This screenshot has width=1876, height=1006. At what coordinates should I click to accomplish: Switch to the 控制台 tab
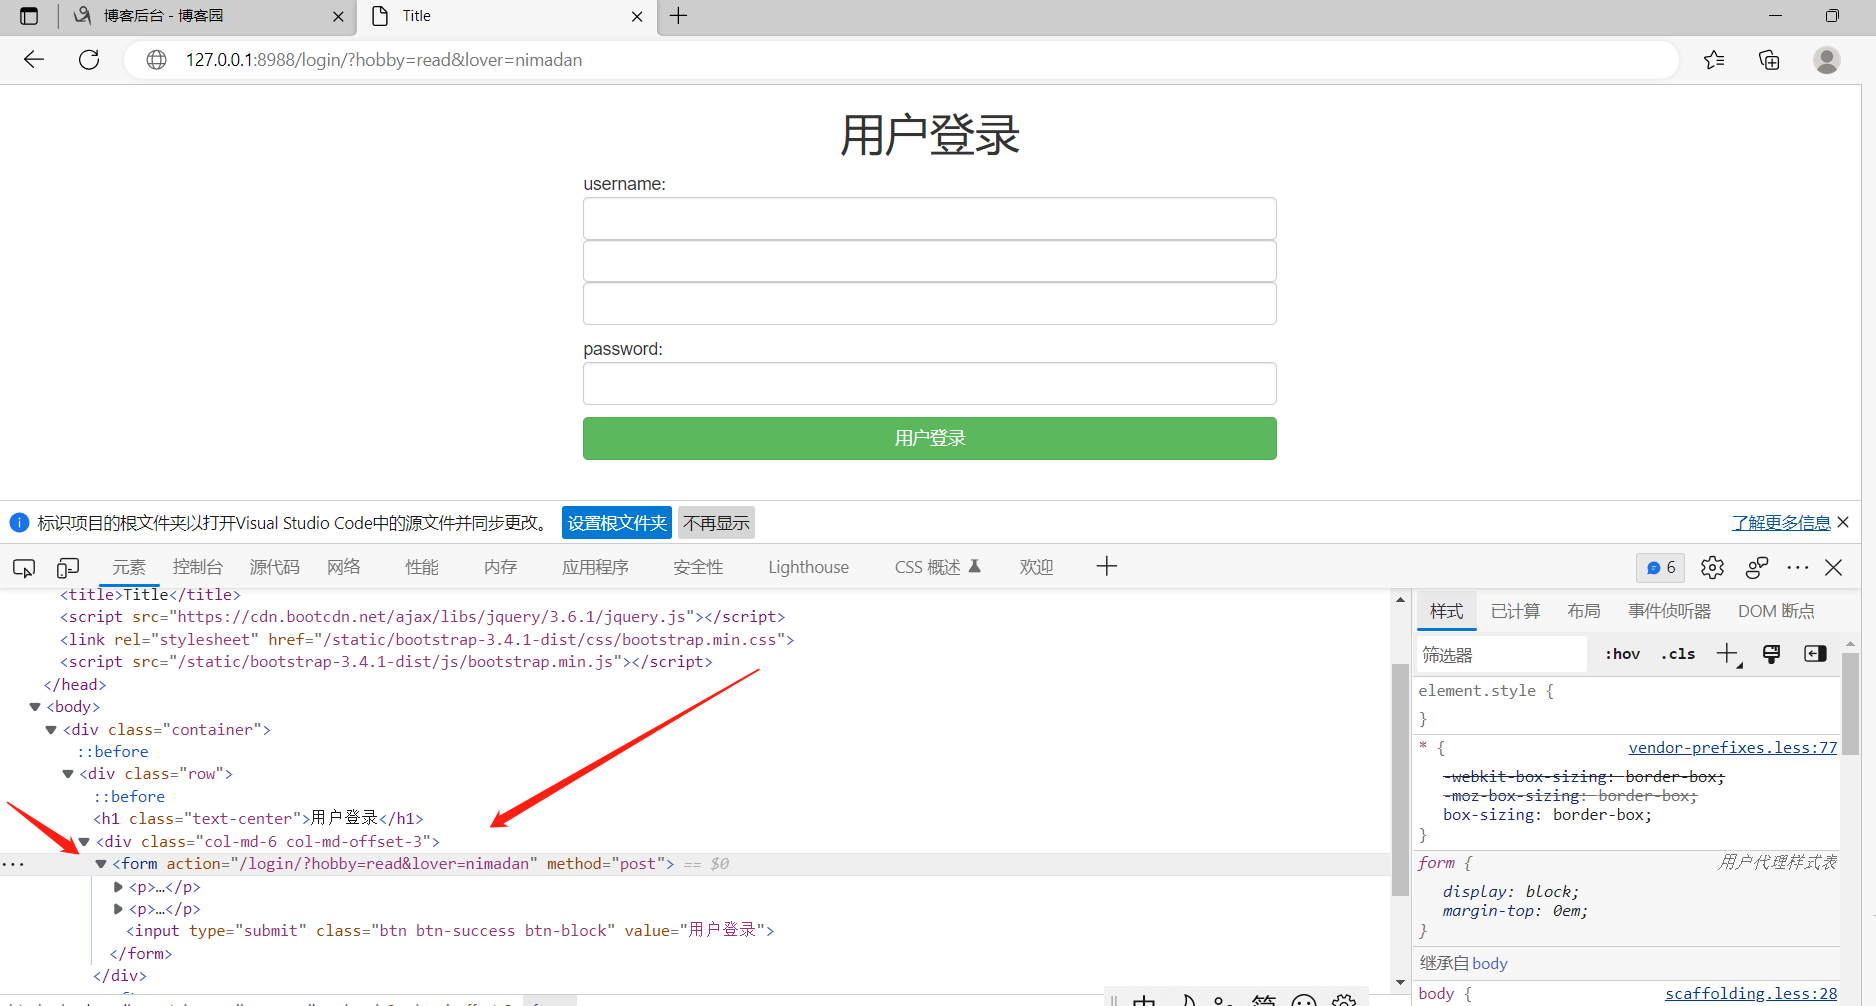[198, 567]
